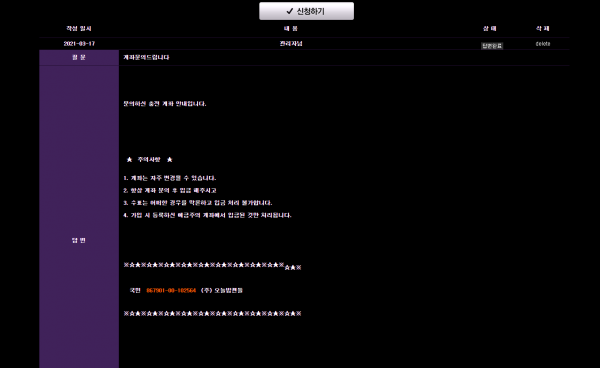
Task: Click the 계좌문의드립니다 question text
Action: tap(146, 57)
